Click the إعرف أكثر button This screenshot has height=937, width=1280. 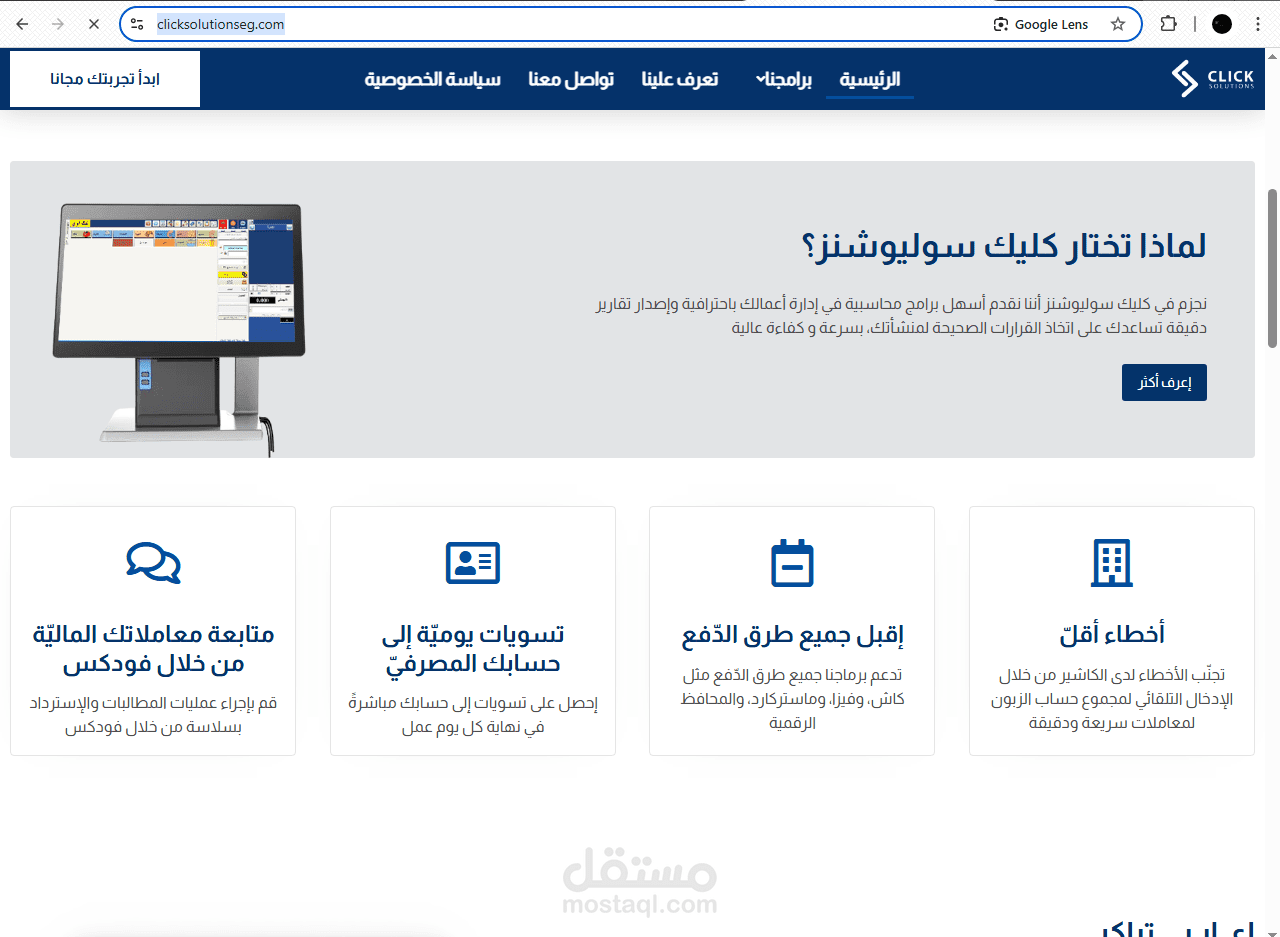point(1164,382)
